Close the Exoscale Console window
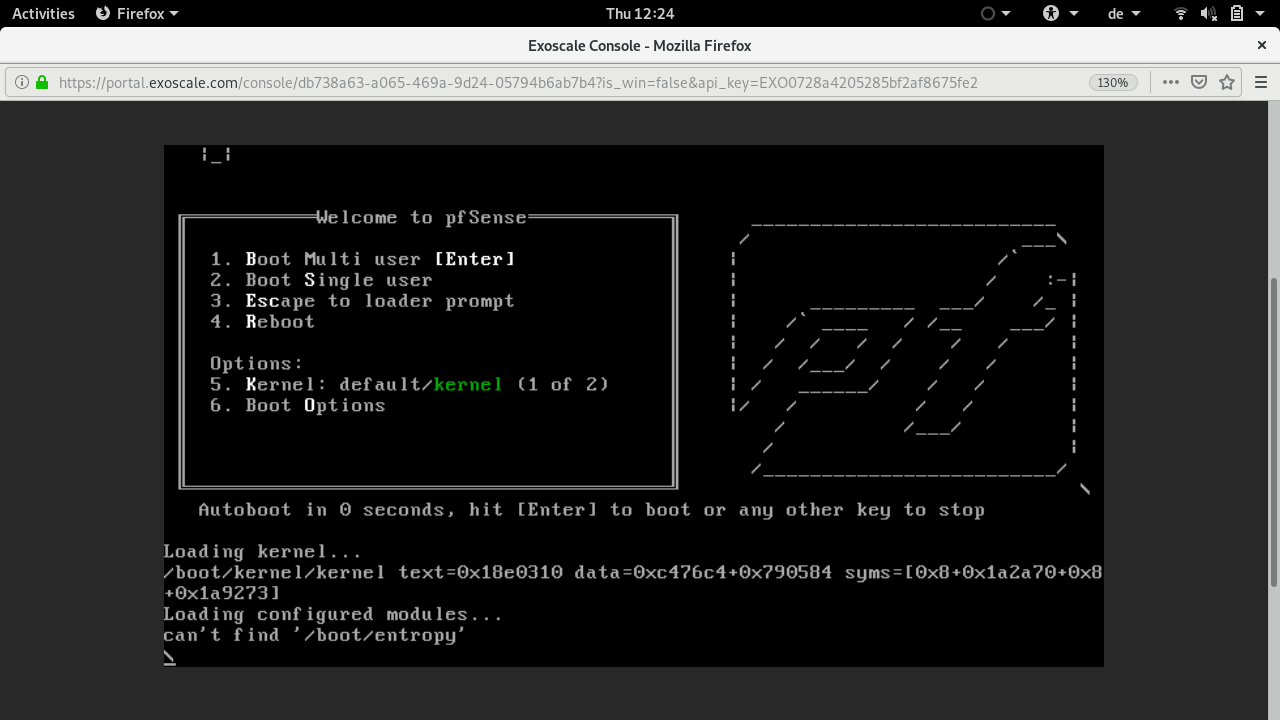 pyautogui.click(x=1262, y=45)
